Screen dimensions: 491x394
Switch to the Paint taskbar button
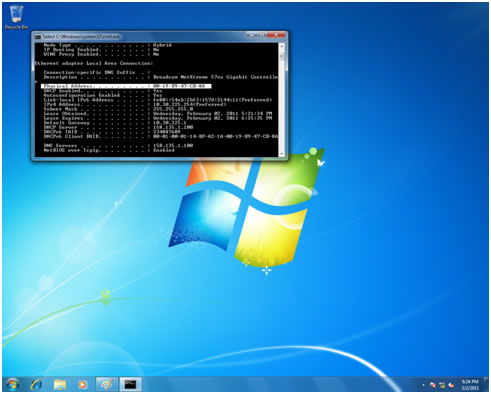click(107, 384)
